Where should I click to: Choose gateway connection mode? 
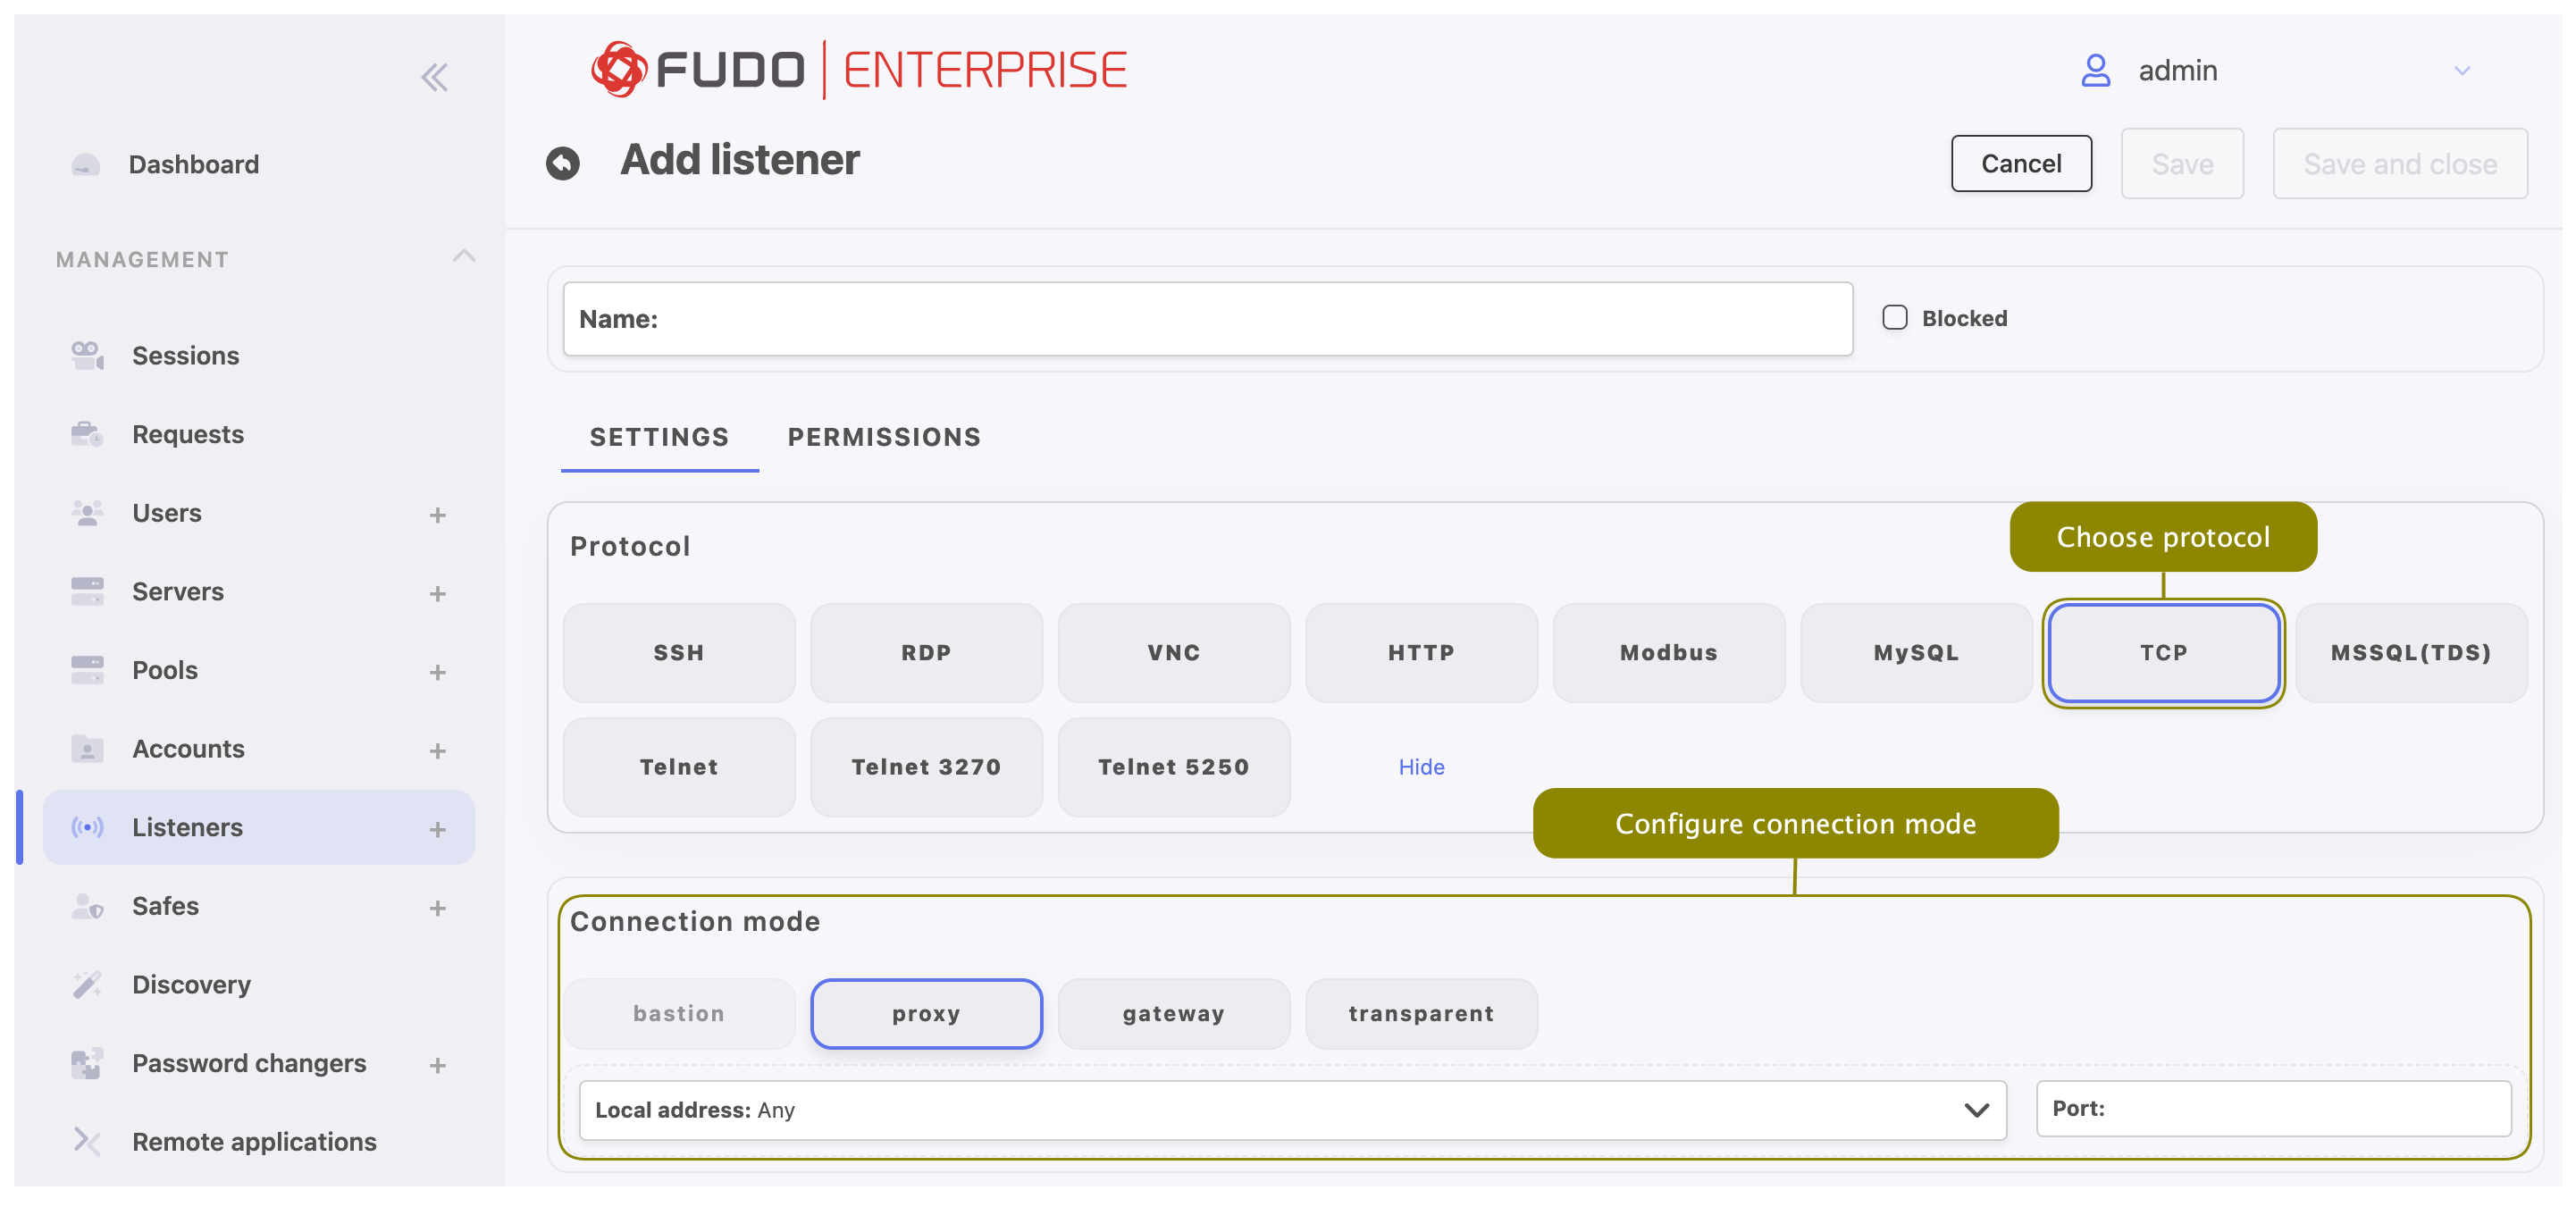click(1174, 1013)
